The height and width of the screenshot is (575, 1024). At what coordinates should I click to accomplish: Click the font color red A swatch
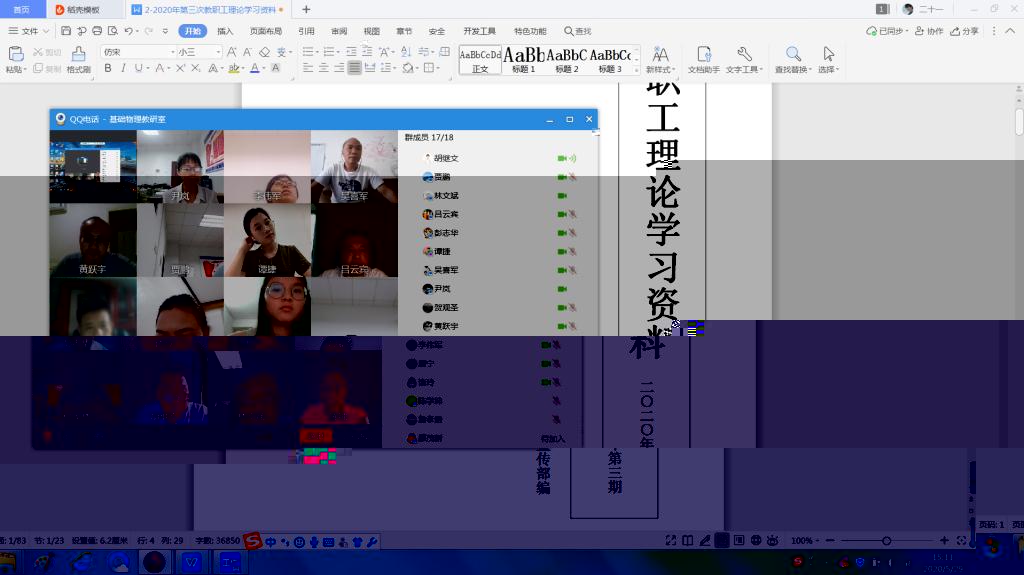point(255,68)
